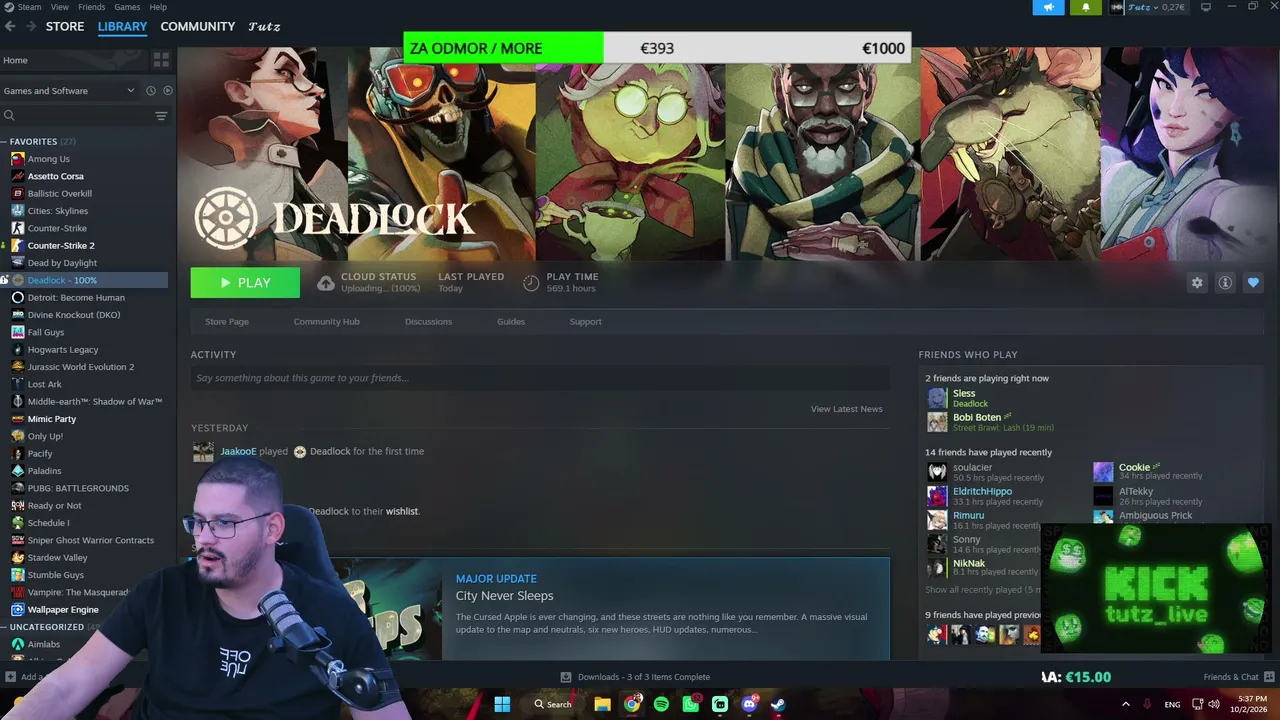The image size is (1280, 720).
Task: Open Discord from the taskbar
Action: 749,704
